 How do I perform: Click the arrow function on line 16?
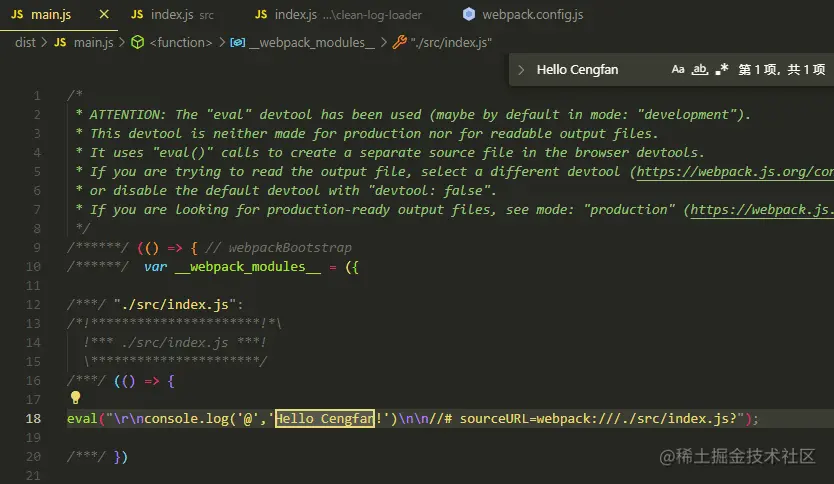144,381
